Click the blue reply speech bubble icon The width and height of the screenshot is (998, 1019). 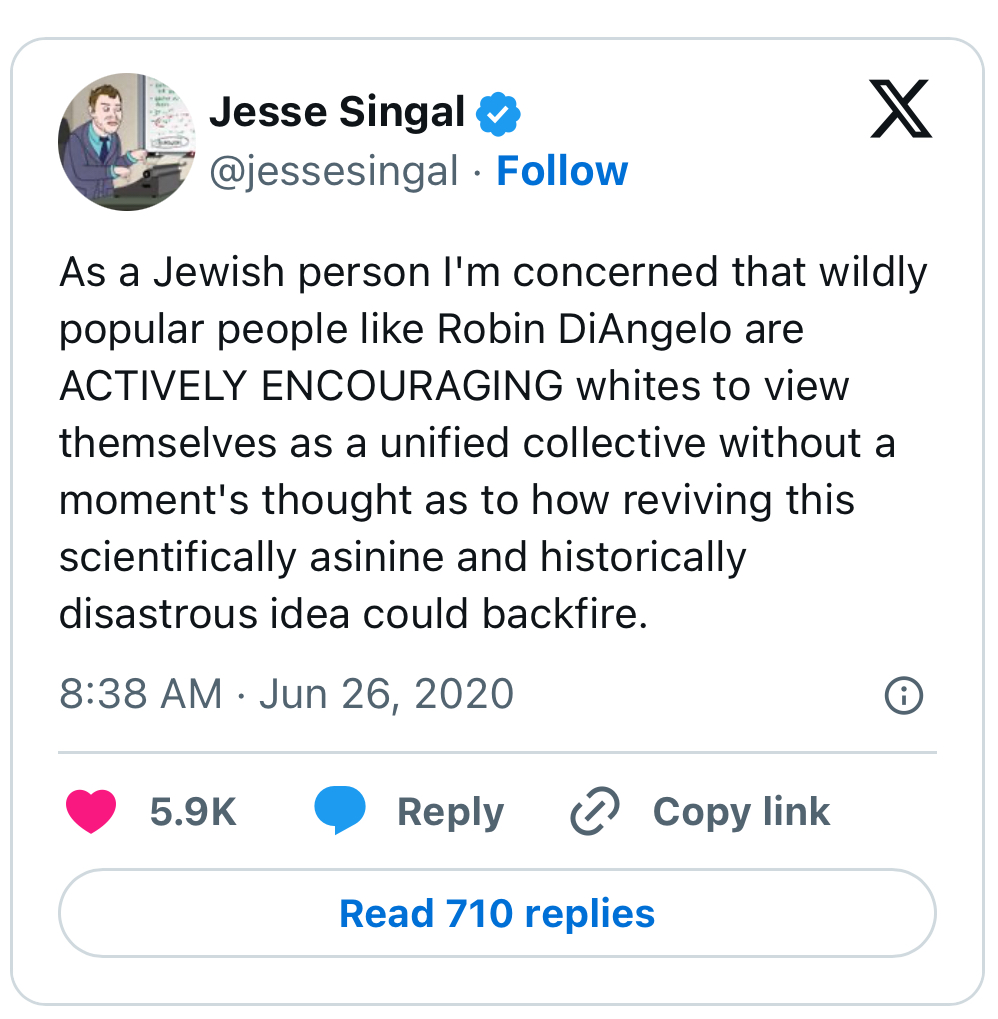339,811
